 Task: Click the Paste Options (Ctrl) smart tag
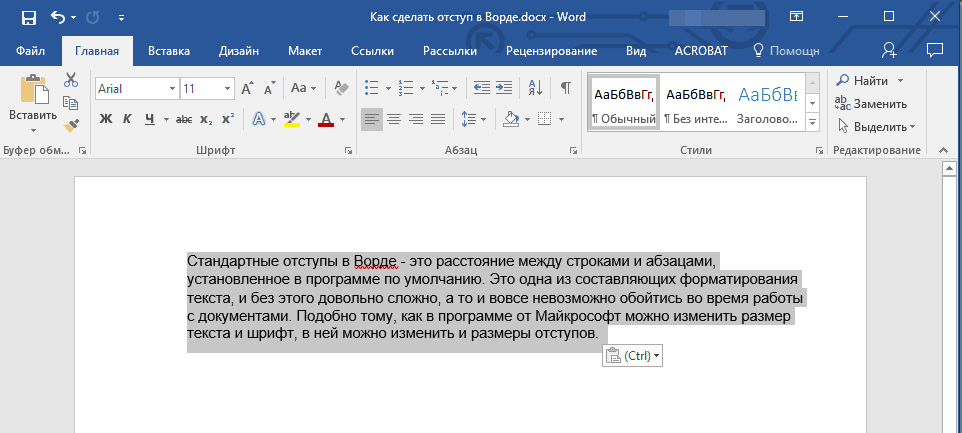point(633,355)
